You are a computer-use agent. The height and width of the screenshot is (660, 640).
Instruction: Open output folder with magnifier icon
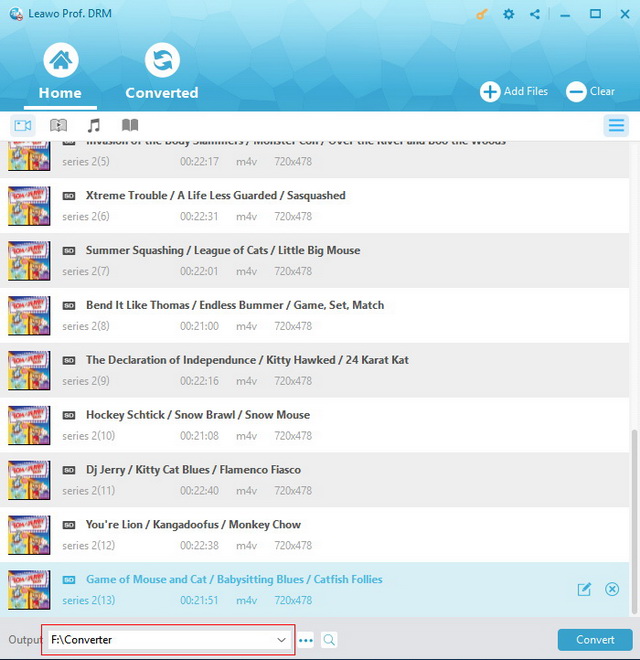click(329, 640)
